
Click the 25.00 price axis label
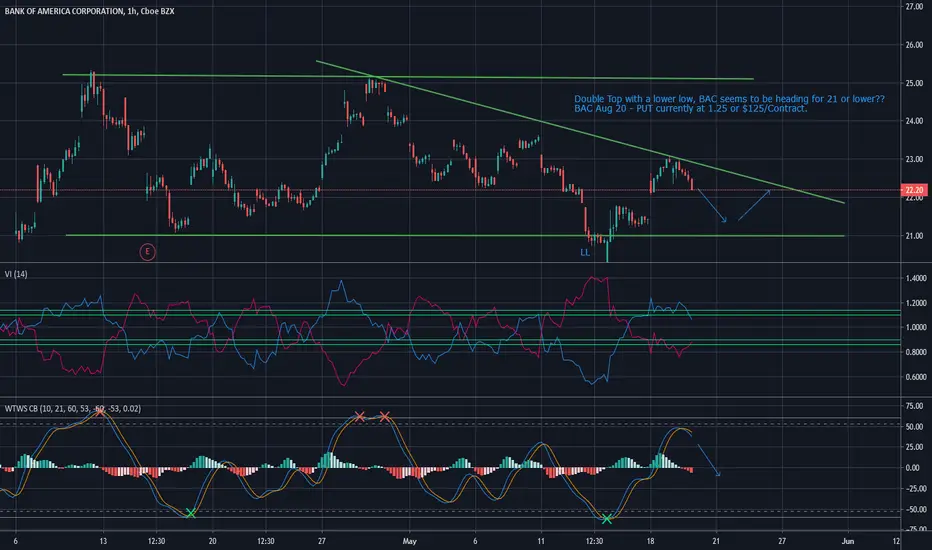pos(914,83)
